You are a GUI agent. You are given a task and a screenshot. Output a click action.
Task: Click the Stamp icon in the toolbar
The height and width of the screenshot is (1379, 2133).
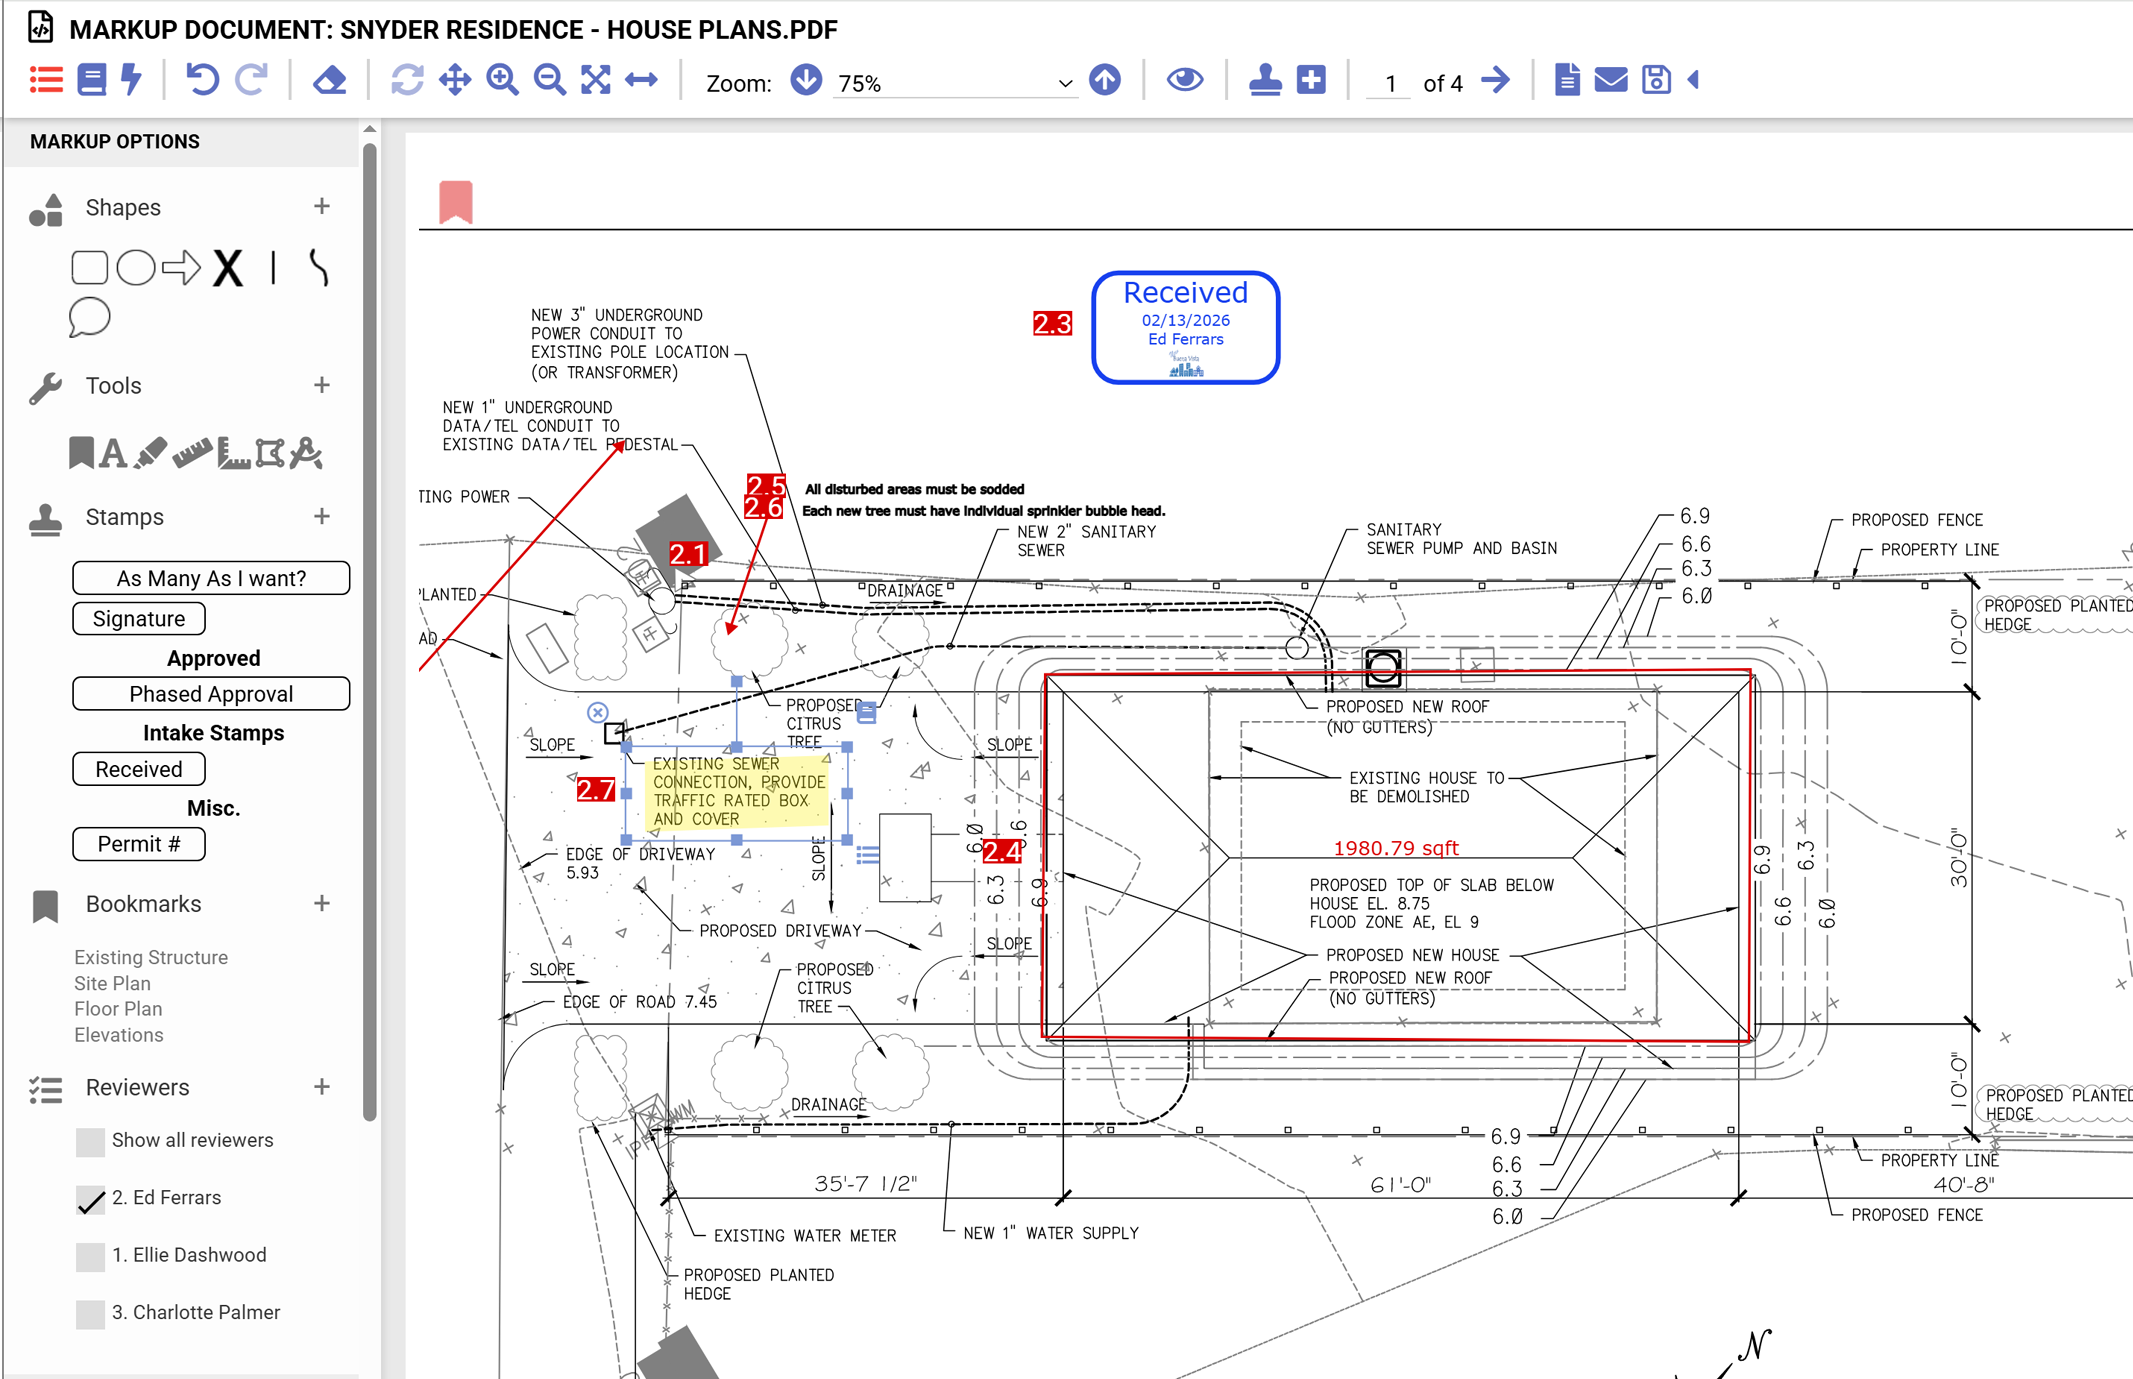(x=1264, y=80)
